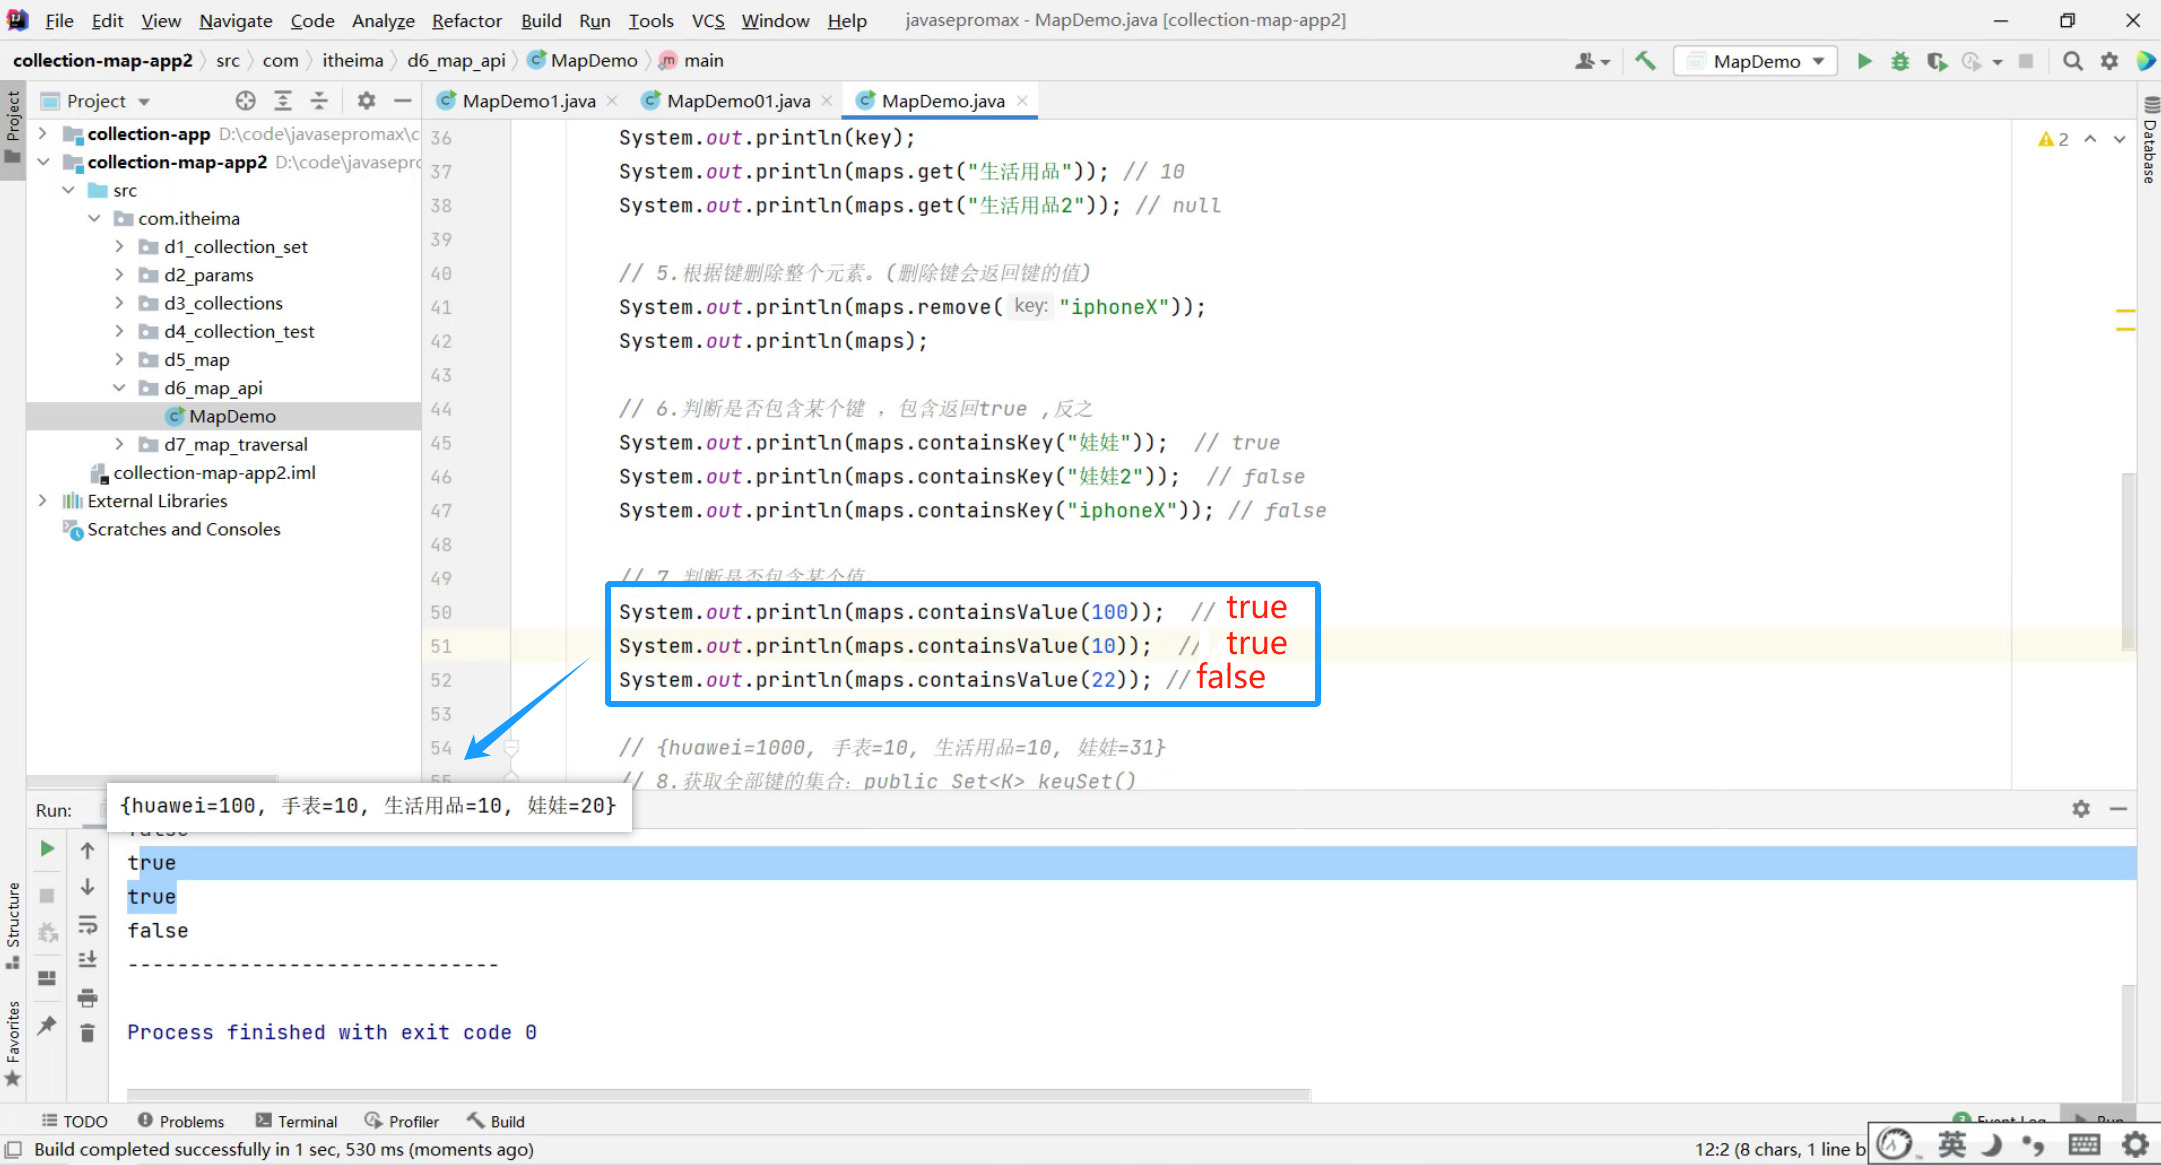Expand the d7_map_traversal folder

119,444
